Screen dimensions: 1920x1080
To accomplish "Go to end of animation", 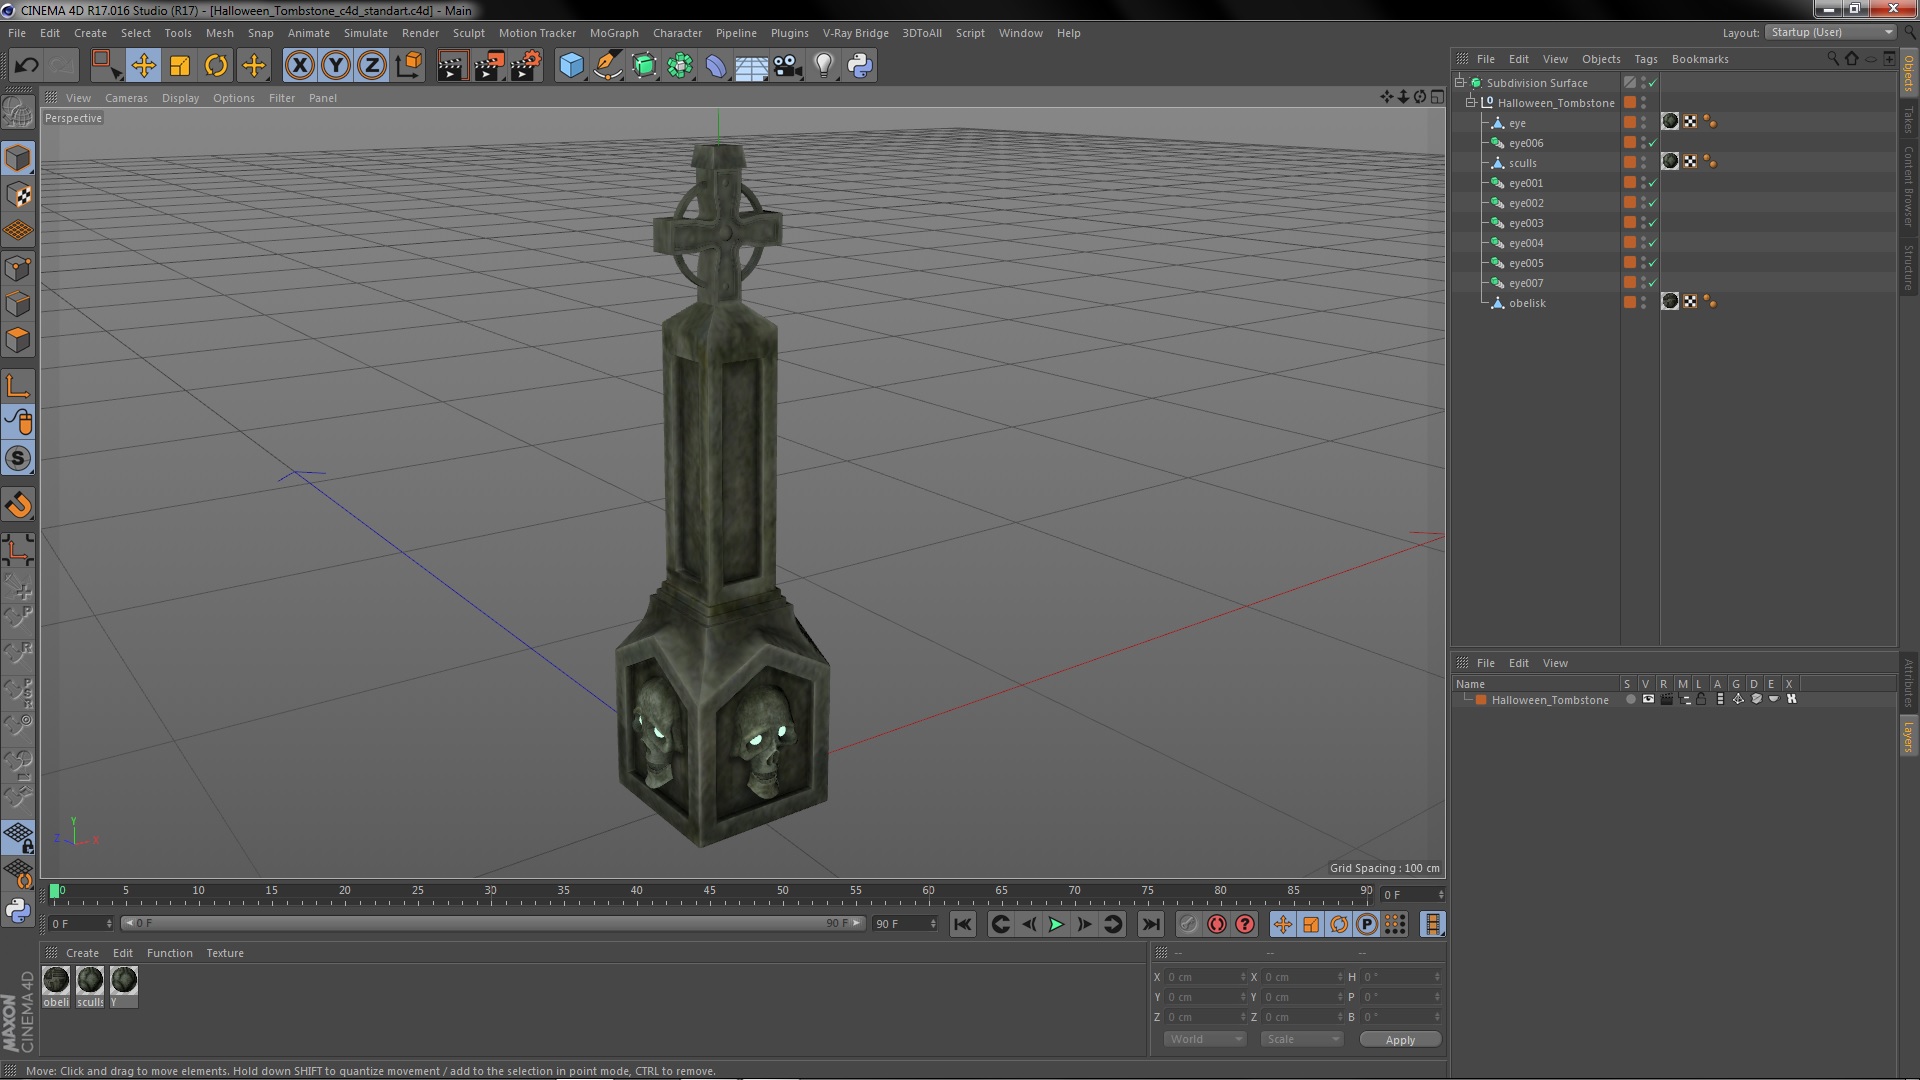I will (1150, 925).
